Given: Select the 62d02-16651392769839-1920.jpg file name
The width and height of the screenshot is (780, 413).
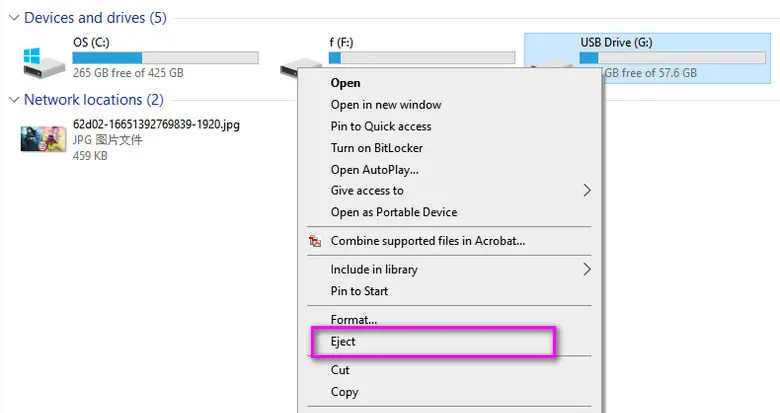Looking at the screenshot, I should pos(156,124).
